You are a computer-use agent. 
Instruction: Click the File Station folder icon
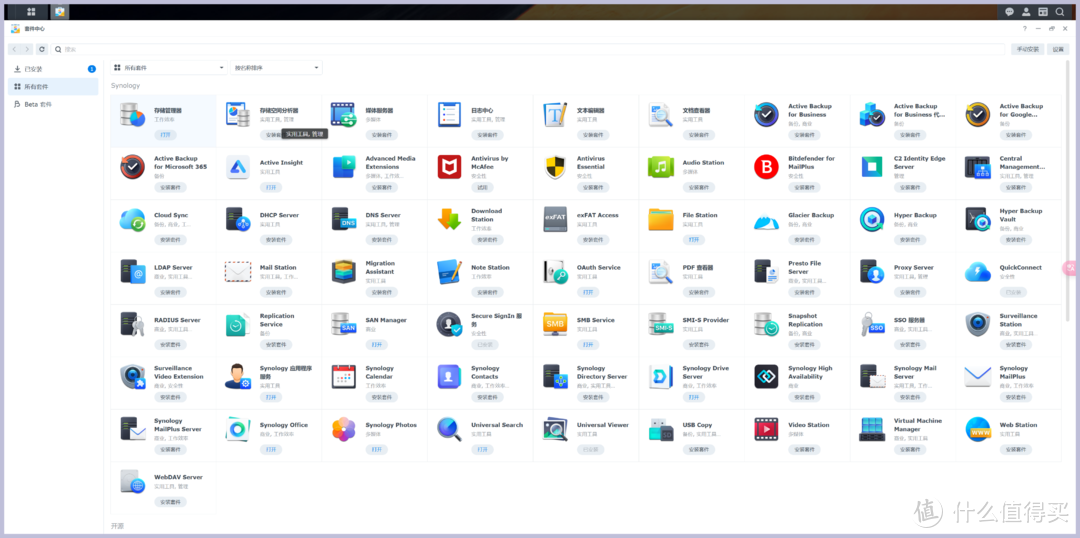click(x=661, y=219)
